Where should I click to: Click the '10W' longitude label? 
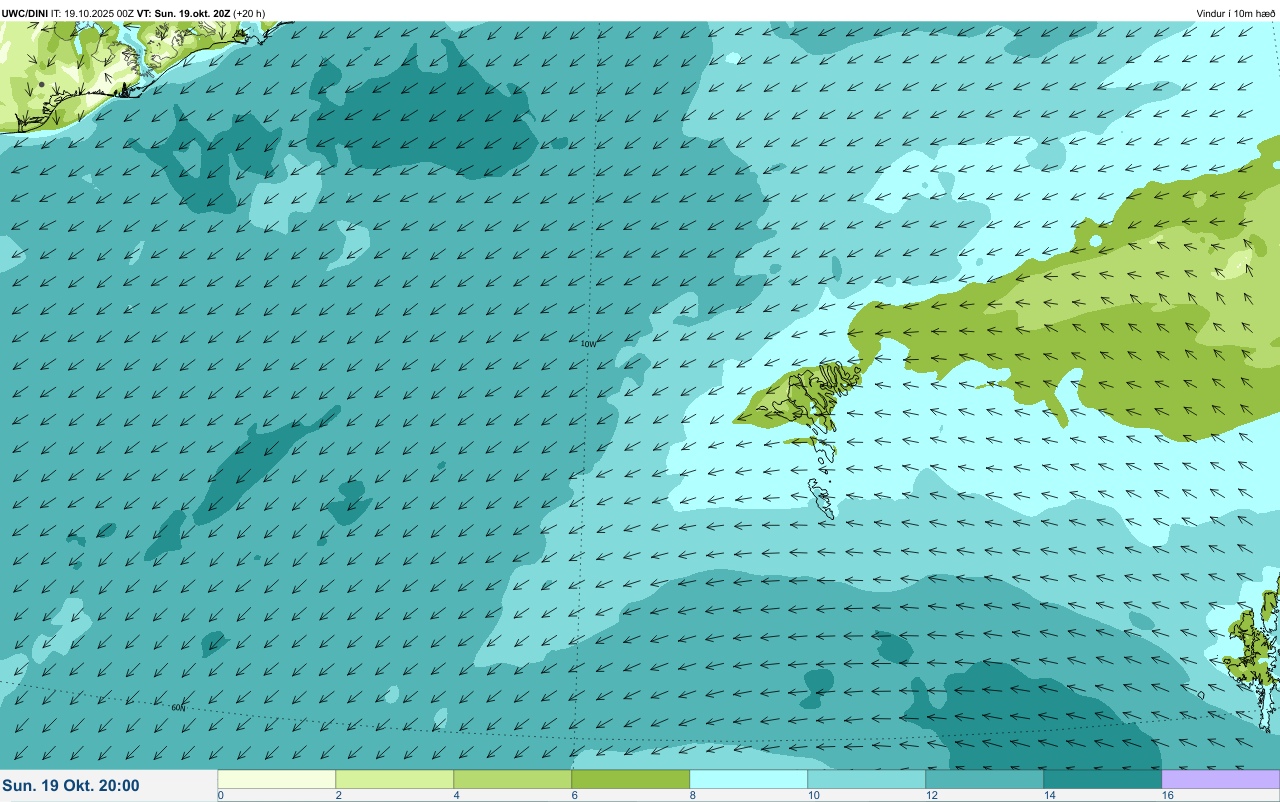588,344
